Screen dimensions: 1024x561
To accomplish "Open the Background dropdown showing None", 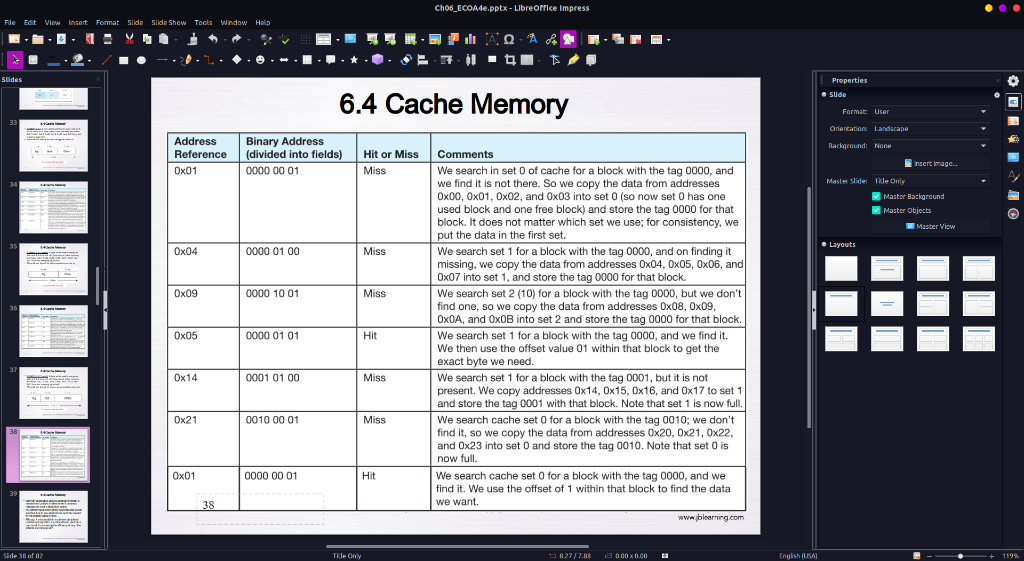I will point(930,146).
